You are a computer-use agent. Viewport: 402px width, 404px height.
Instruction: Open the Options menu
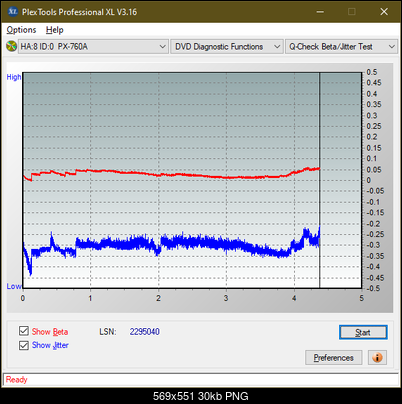[21, 30]
